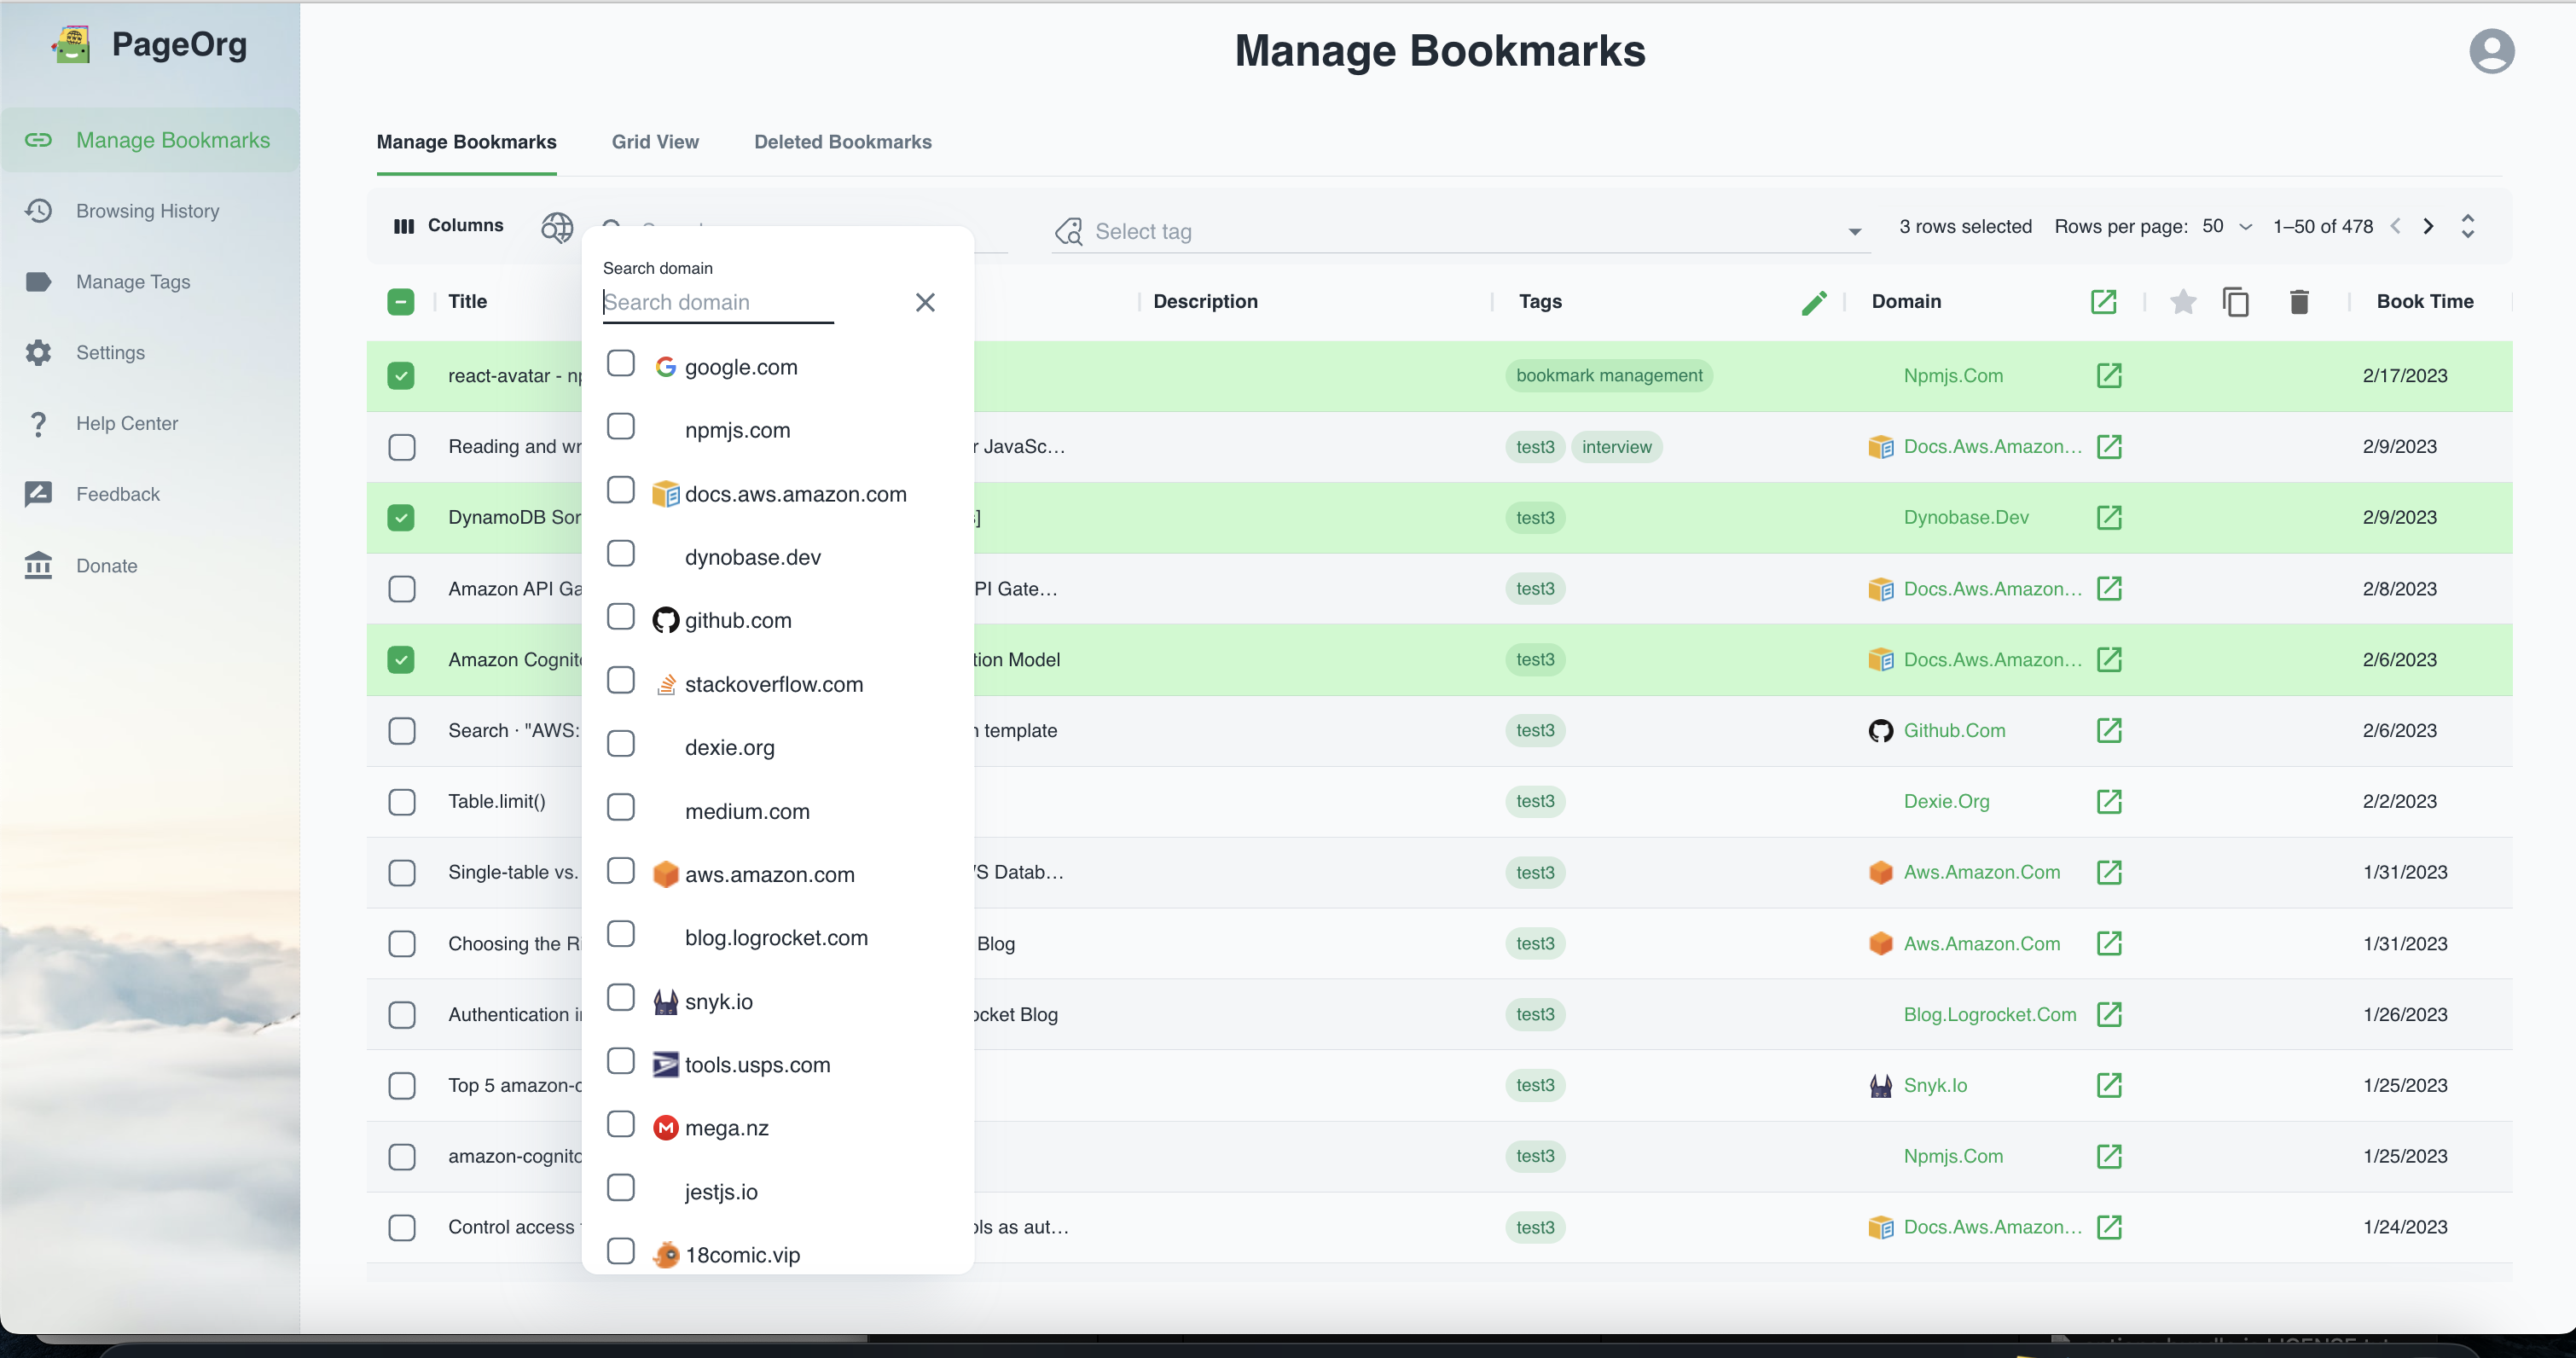Open Browsing History in the sidebar
The image size is (2576, 1358).
point(150,211)
